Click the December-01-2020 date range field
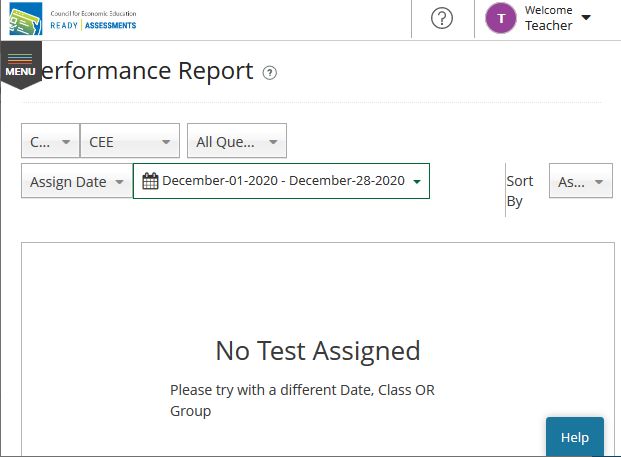This screenshot has height=457, width=621. [x=281, y=181]
